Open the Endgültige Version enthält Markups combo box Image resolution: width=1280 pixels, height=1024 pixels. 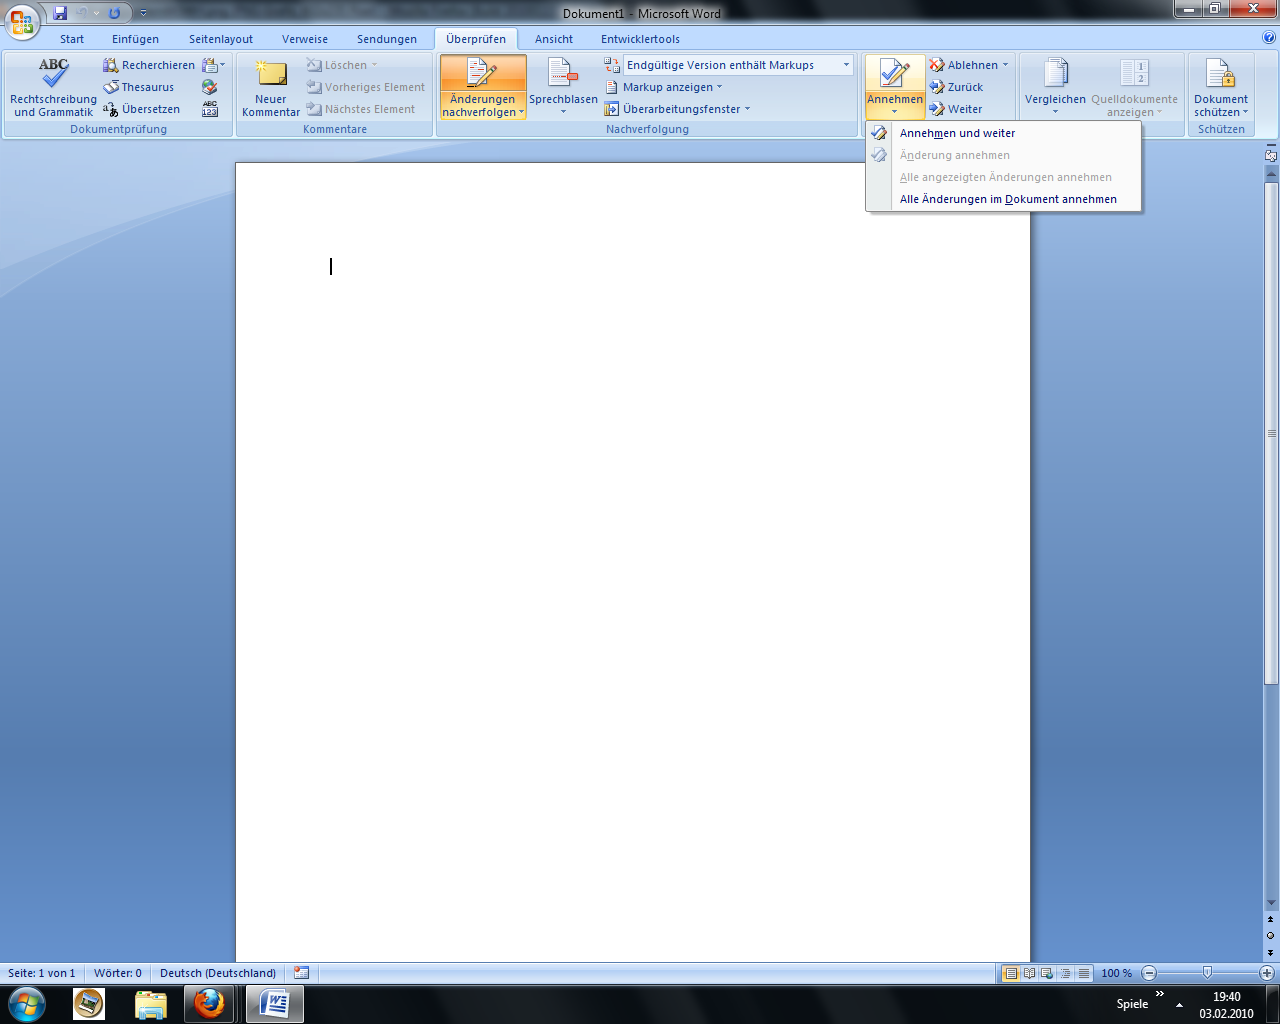tap(738, 65)
